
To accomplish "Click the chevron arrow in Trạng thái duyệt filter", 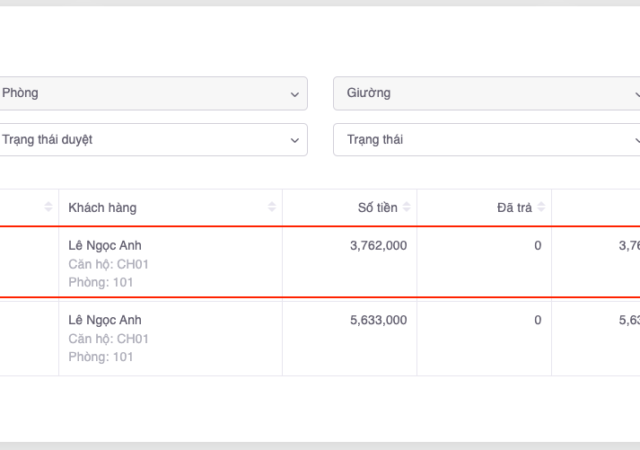I will point(294,140).
